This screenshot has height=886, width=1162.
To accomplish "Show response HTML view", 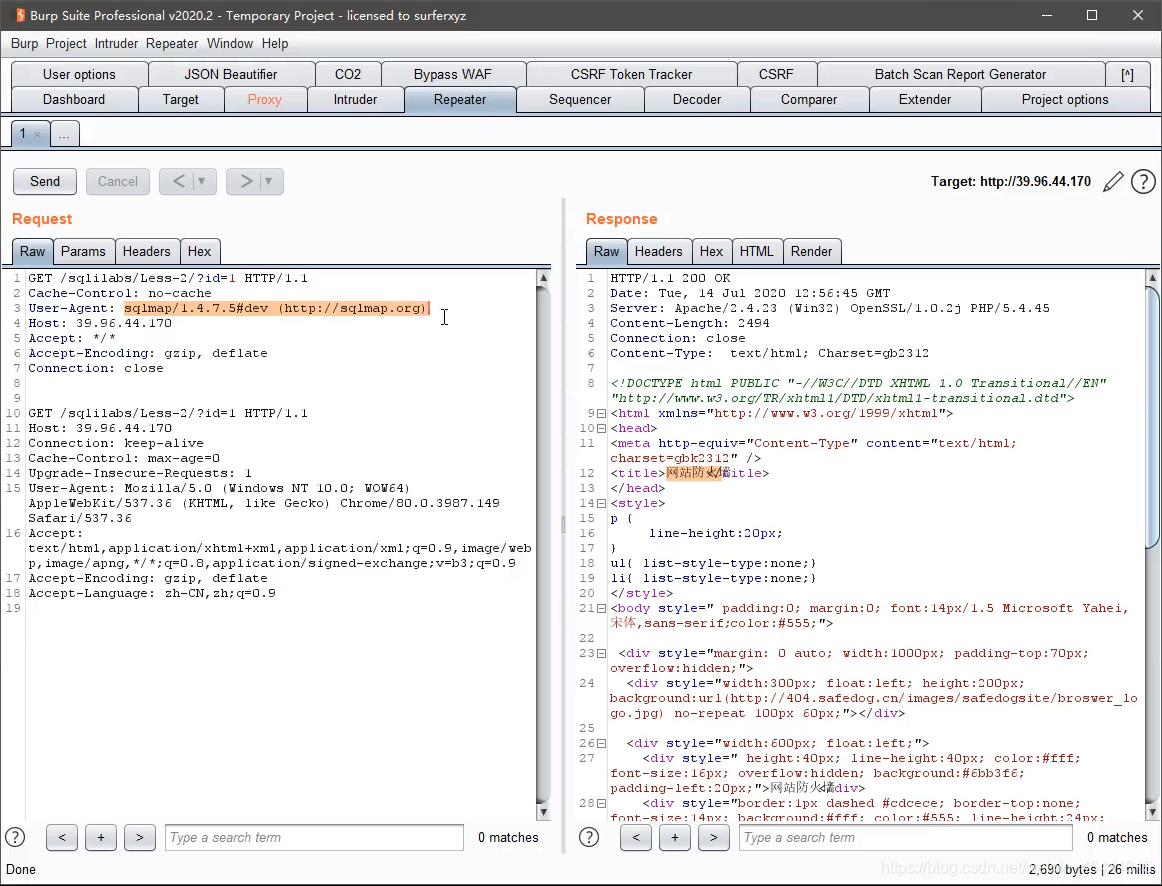I will [x=757, y=251].
